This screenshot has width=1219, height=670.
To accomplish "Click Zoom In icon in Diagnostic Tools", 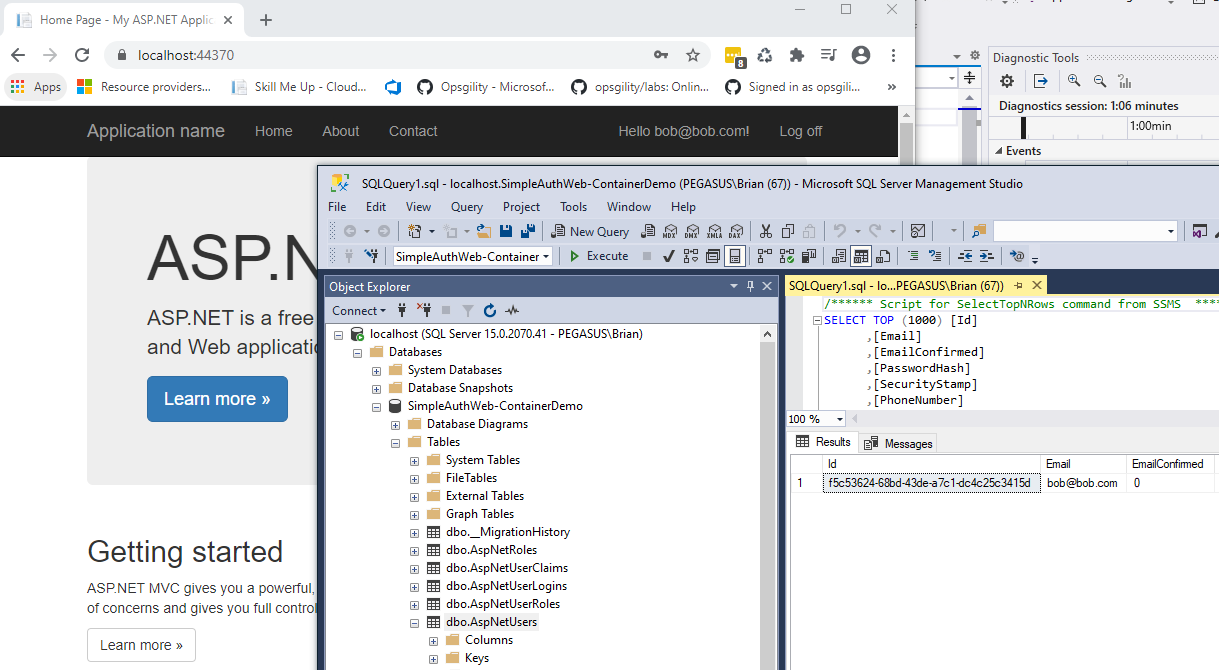I will pyautogui.click(x=1073, y=81).
